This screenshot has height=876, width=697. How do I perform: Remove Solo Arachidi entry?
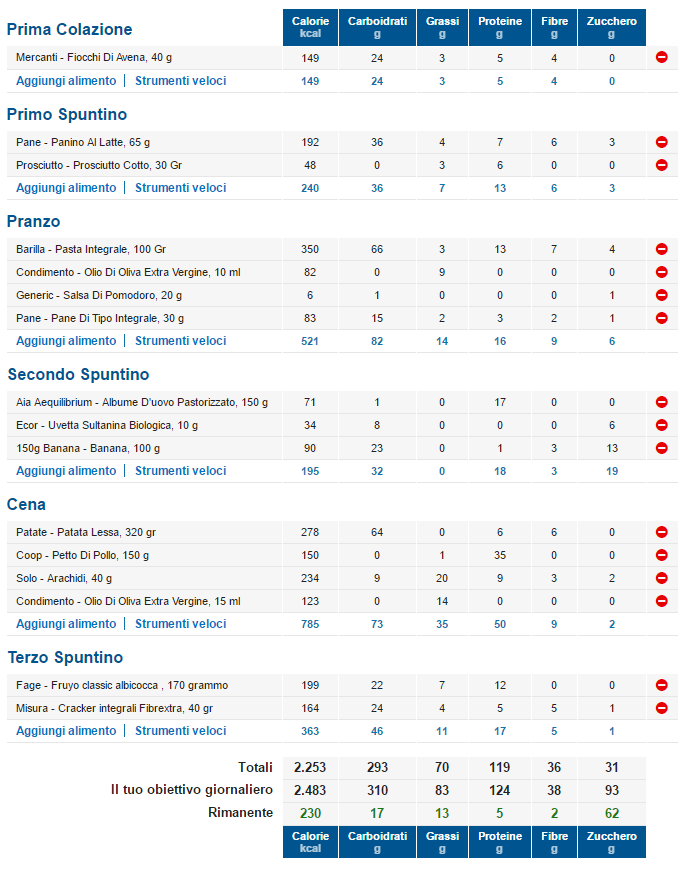pyautogui.click(x=661, y=578)
